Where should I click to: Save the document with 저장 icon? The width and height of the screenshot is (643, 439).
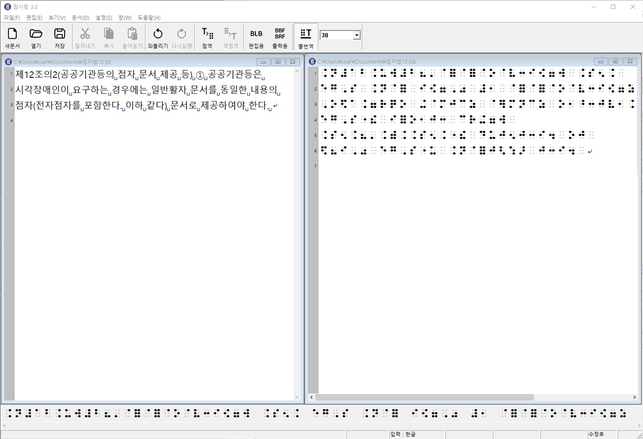[60, 38]
